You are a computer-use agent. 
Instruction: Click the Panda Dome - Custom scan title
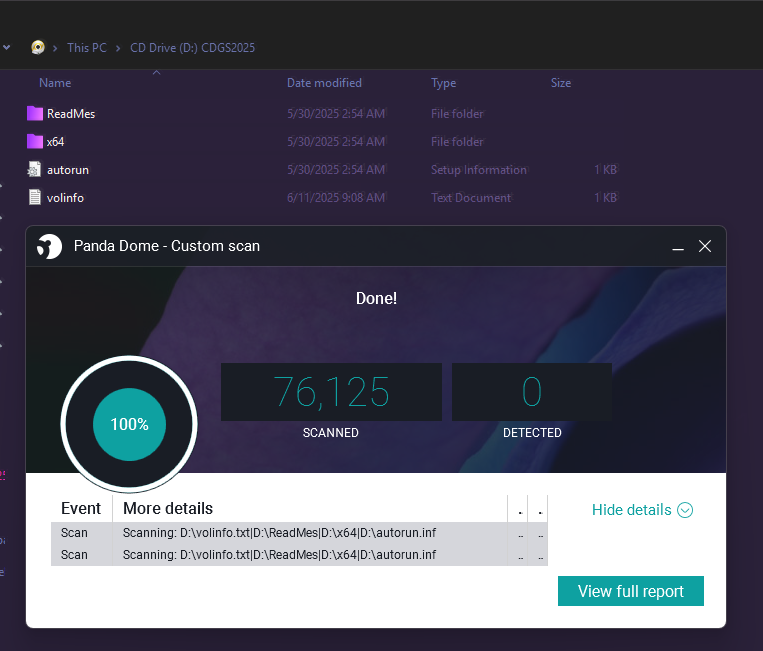coord(167,246)
